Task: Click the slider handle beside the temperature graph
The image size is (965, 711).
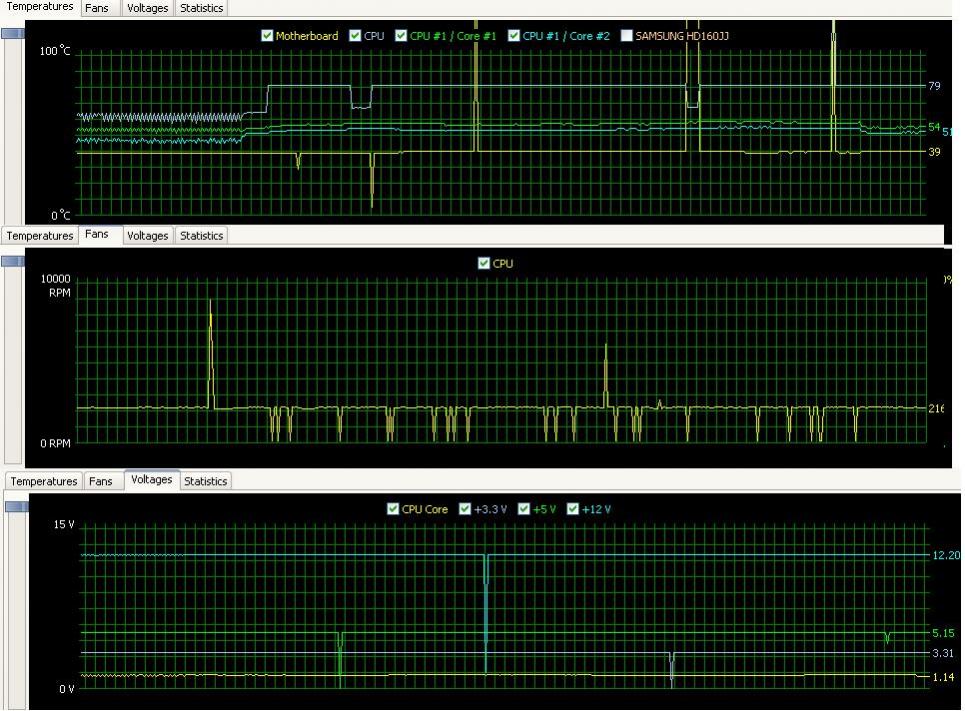Action: (x=13, y=33)
